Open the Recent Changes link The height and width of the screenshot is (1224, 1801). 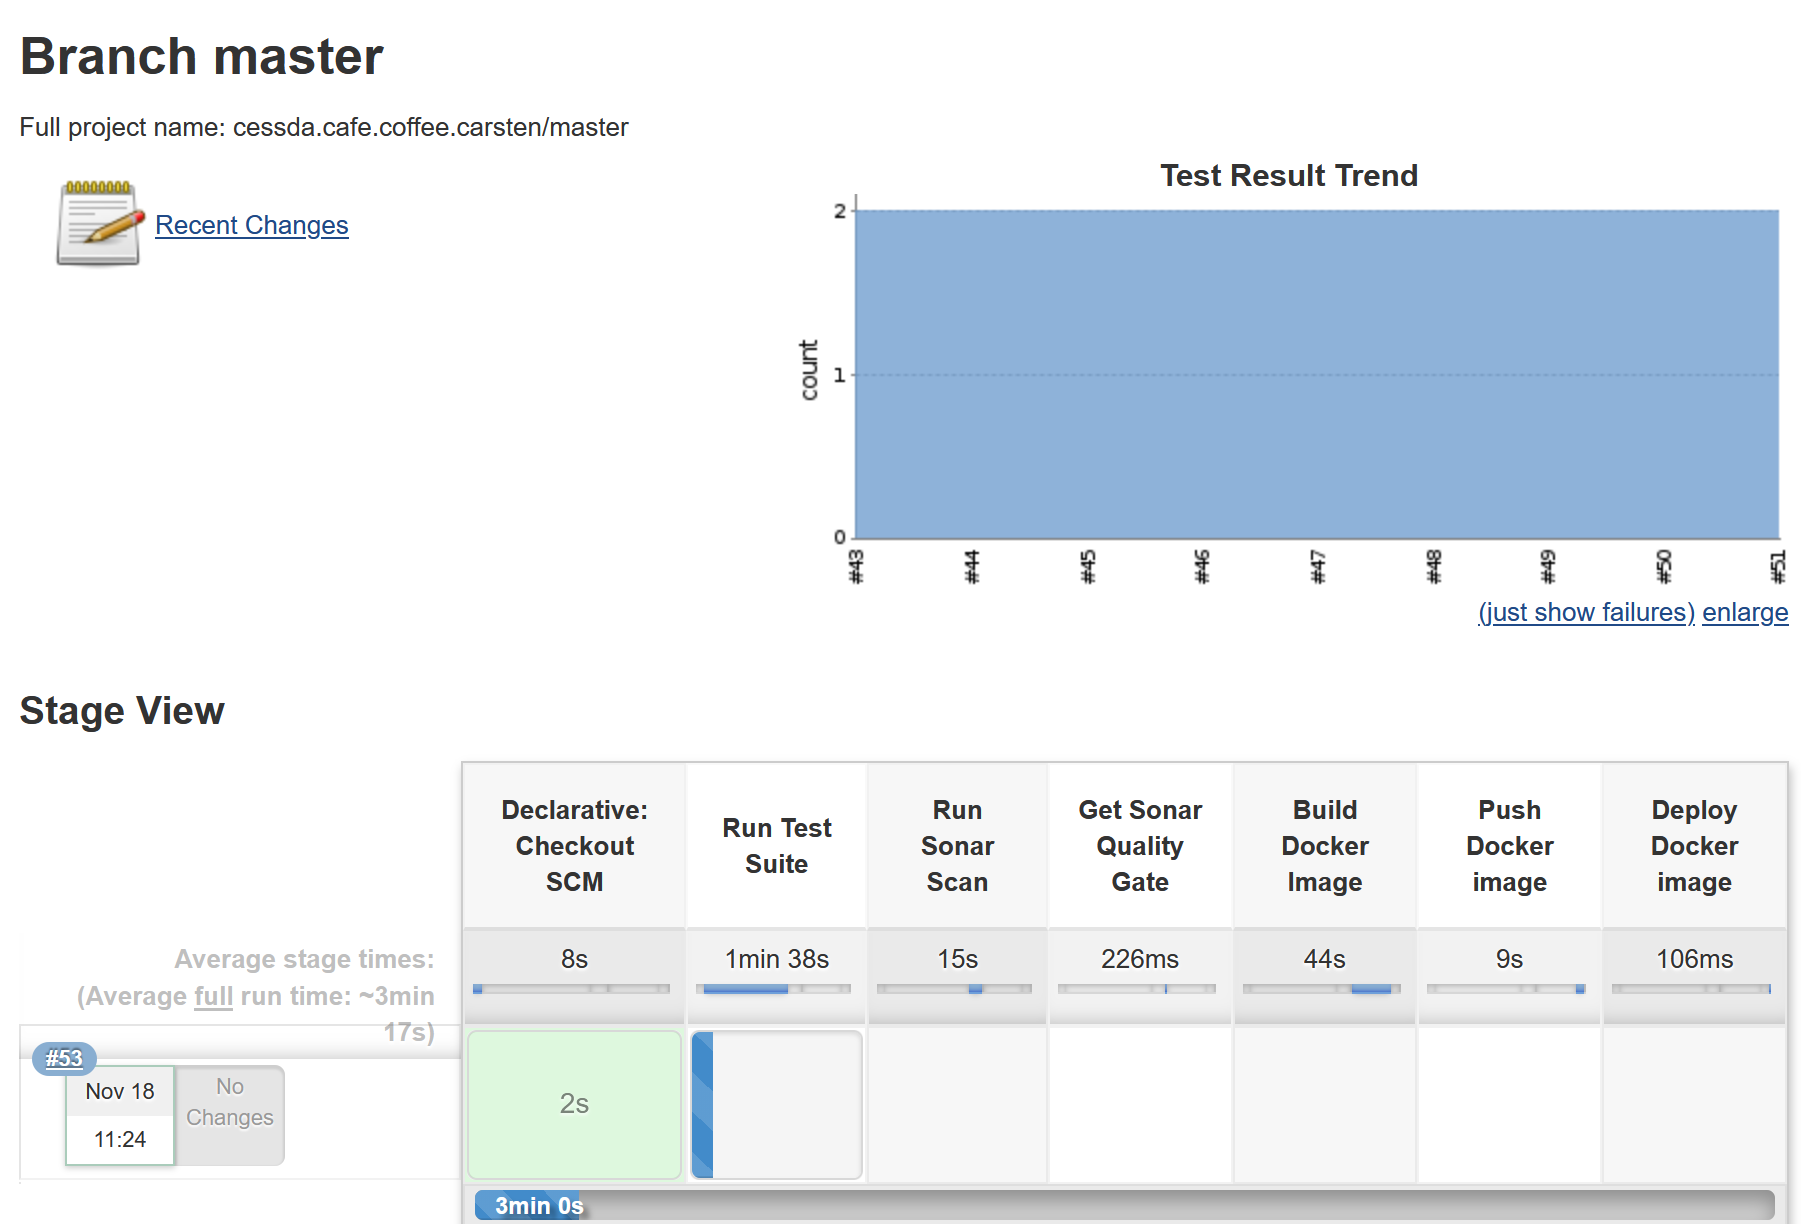coord(251,225)
